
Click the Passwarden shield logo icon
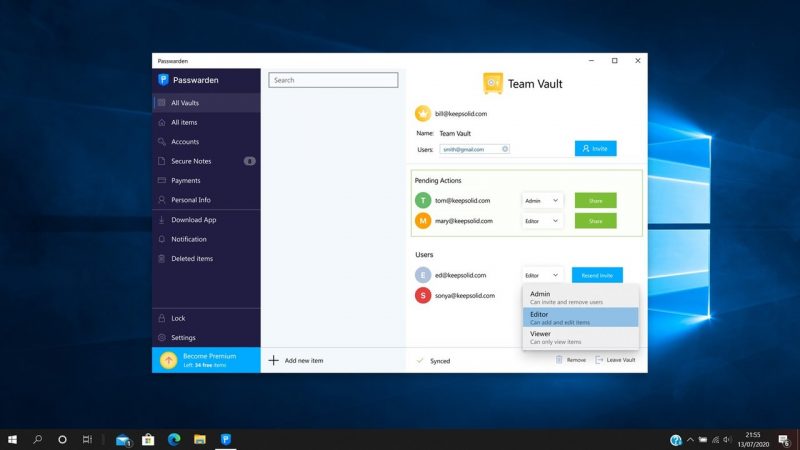click(x=163, y=80)
